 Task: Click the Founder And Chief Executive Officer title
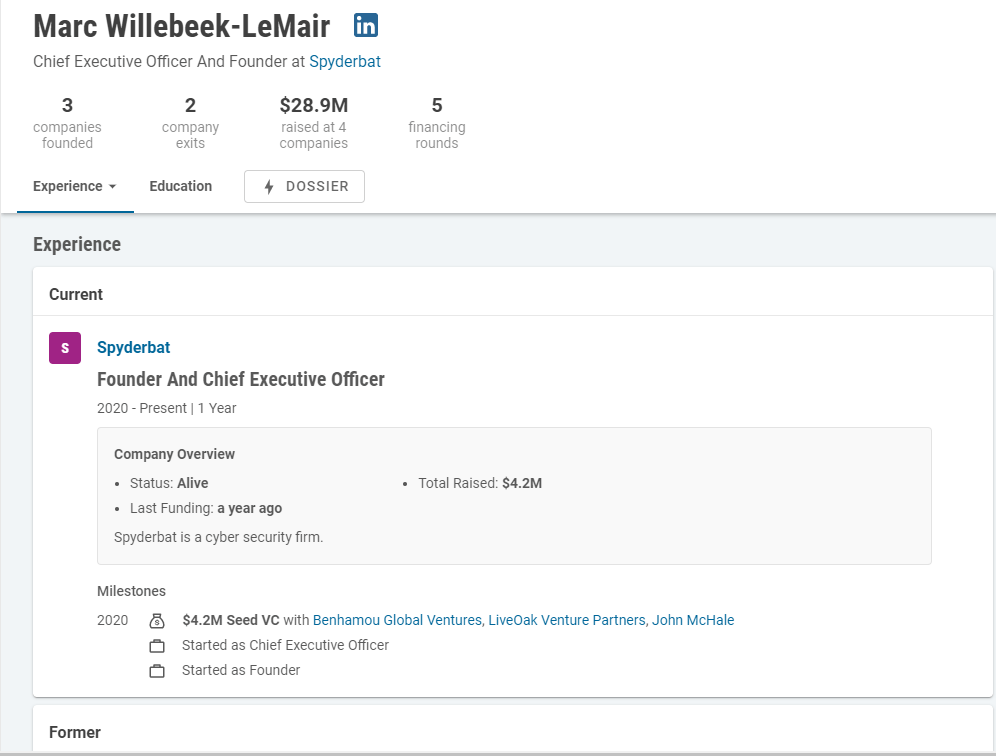(241, 379)
